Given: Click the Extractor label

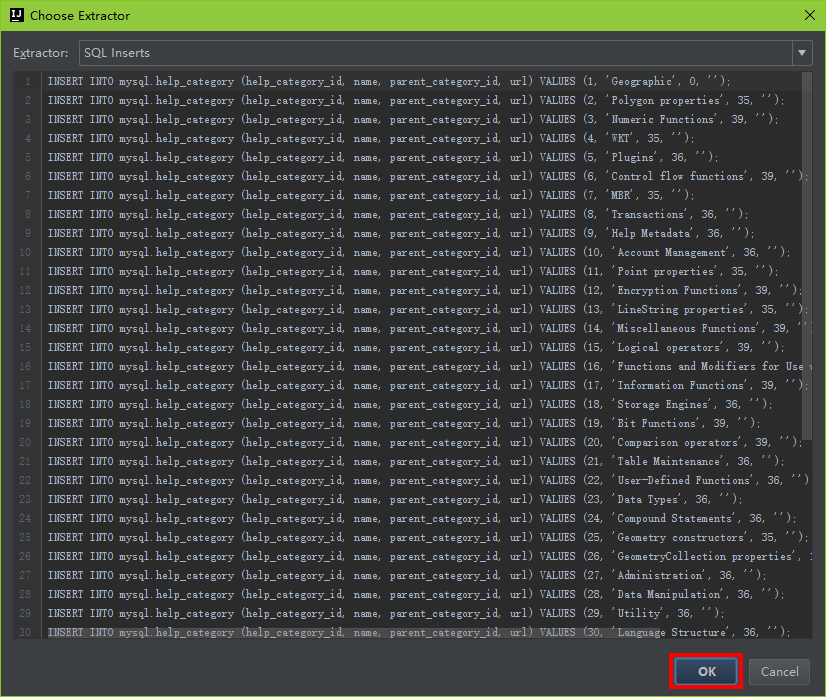Looking at the screenshot, I should (41, 52).
